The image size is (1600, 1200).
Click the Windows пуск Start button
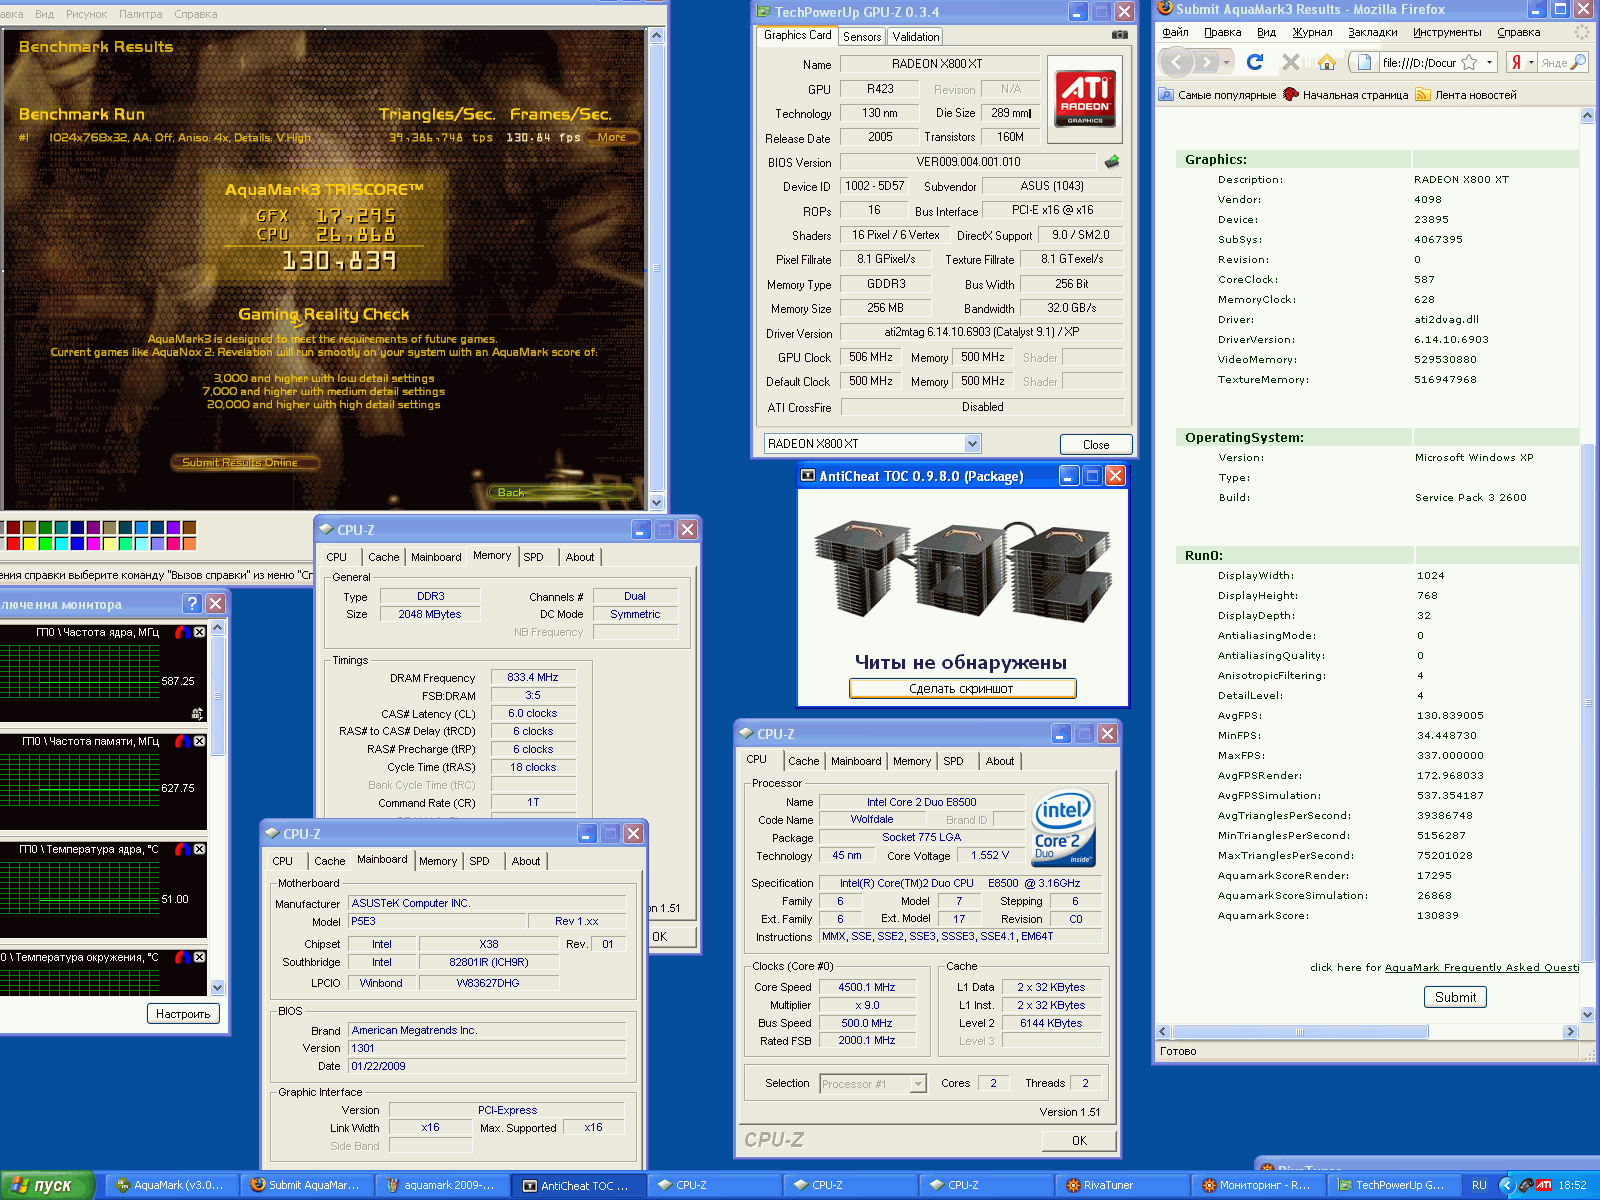47,1185
